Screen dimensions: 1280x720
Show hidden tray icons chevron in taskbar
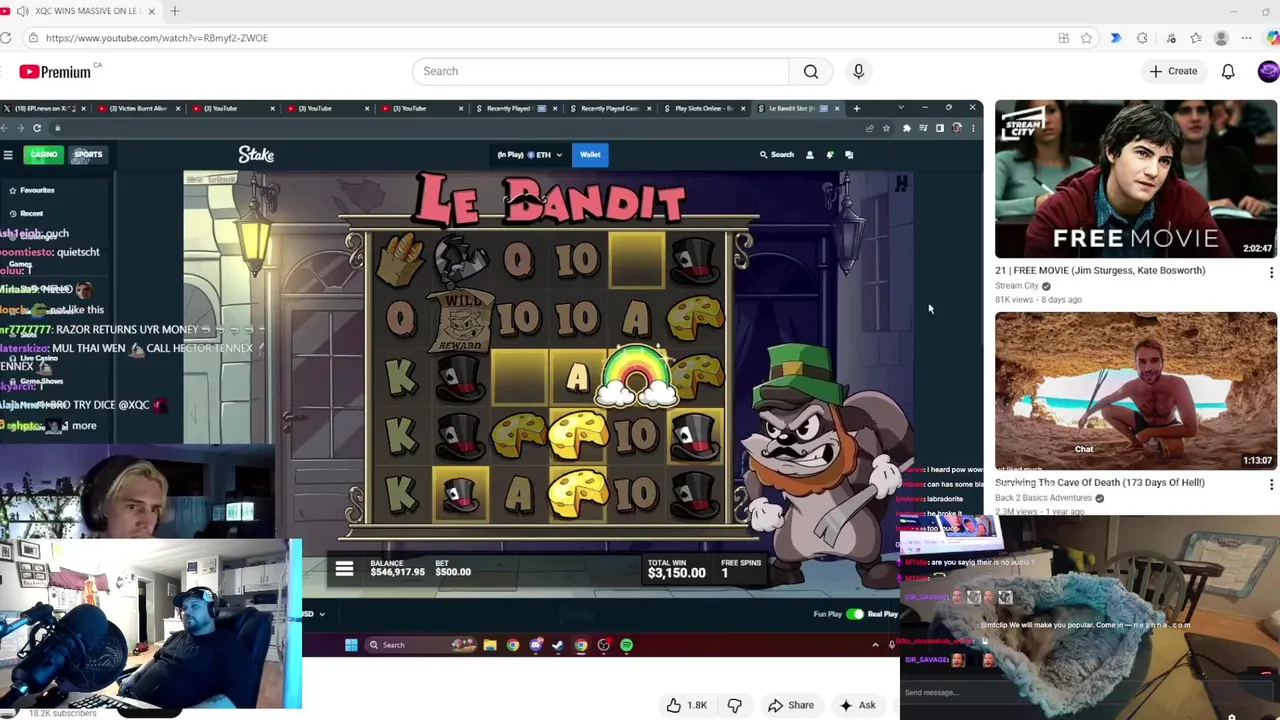coord(875,645)
